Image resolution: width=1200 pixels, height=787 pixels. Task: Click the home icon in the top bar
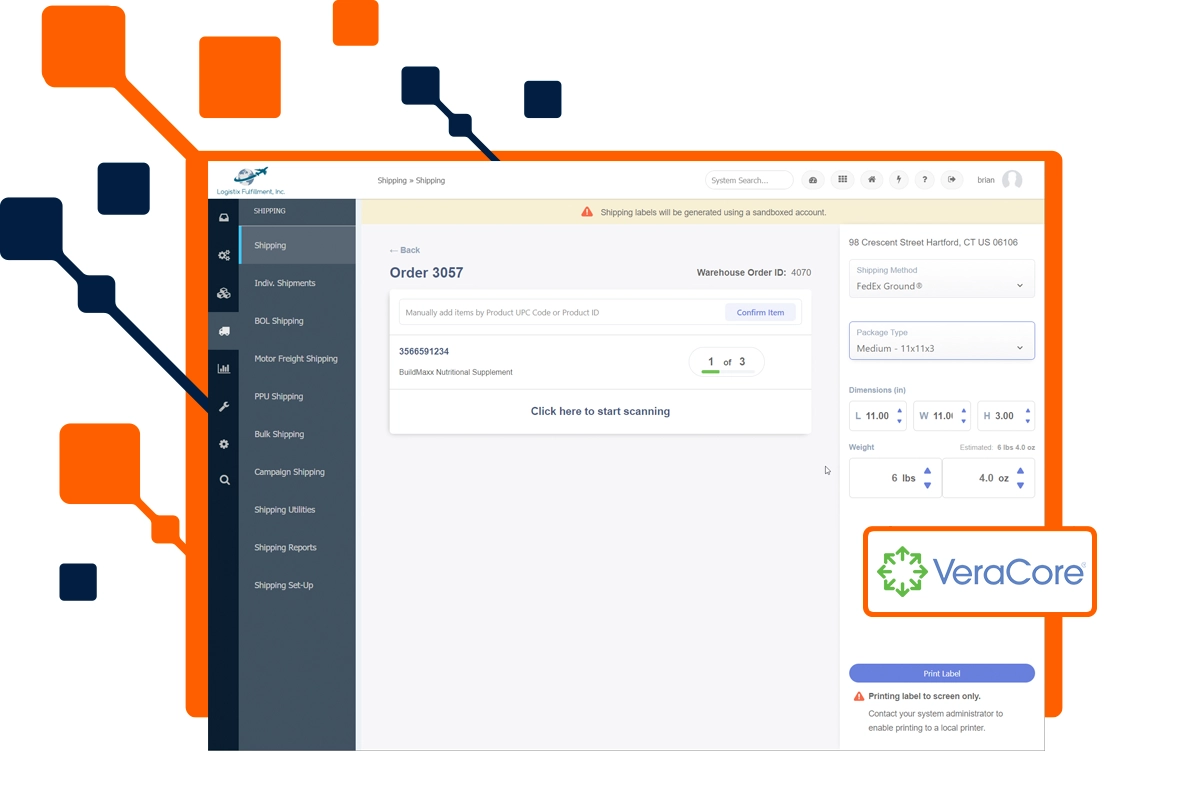[x=871, y=180]
